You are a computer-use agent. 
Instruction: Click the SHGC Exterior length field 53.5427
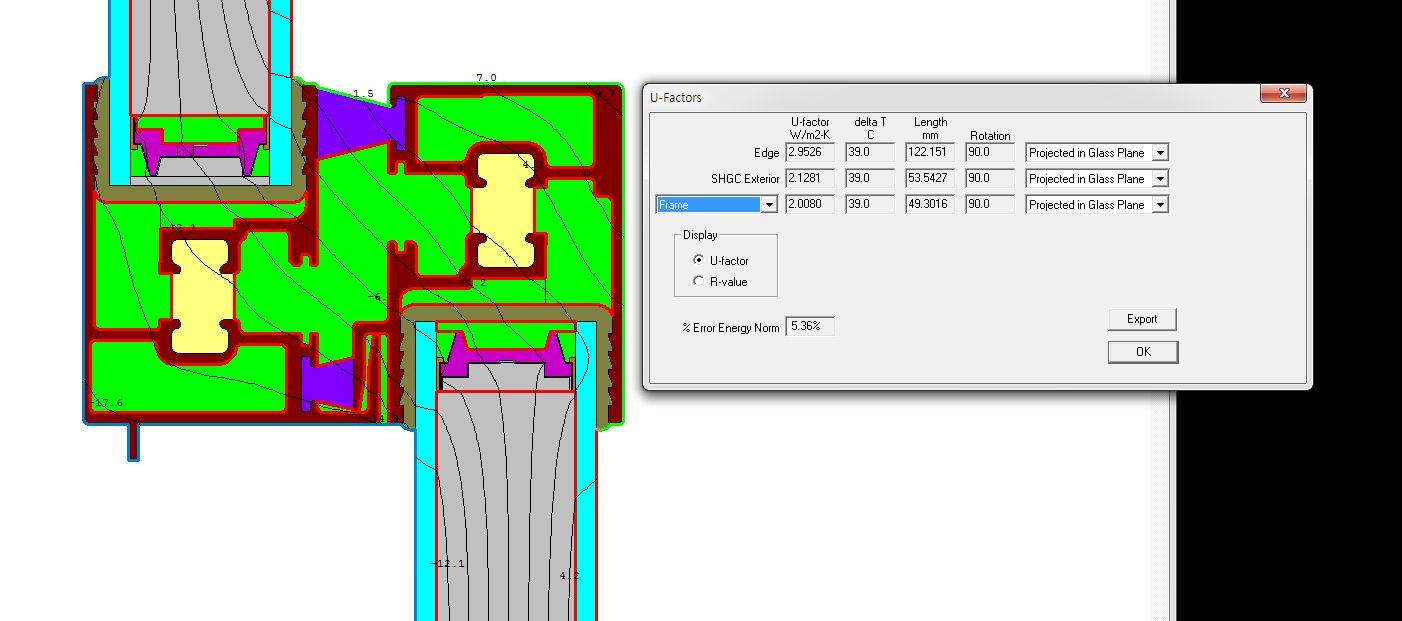[x=930, y=179]
